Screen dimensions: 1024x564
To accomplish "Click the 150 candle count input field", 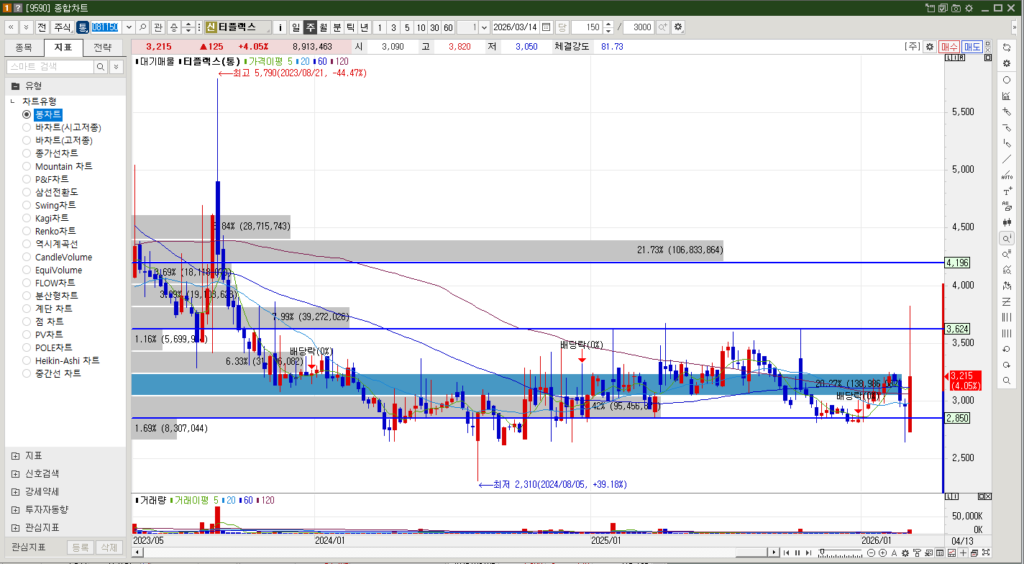I will click(591, 27).
